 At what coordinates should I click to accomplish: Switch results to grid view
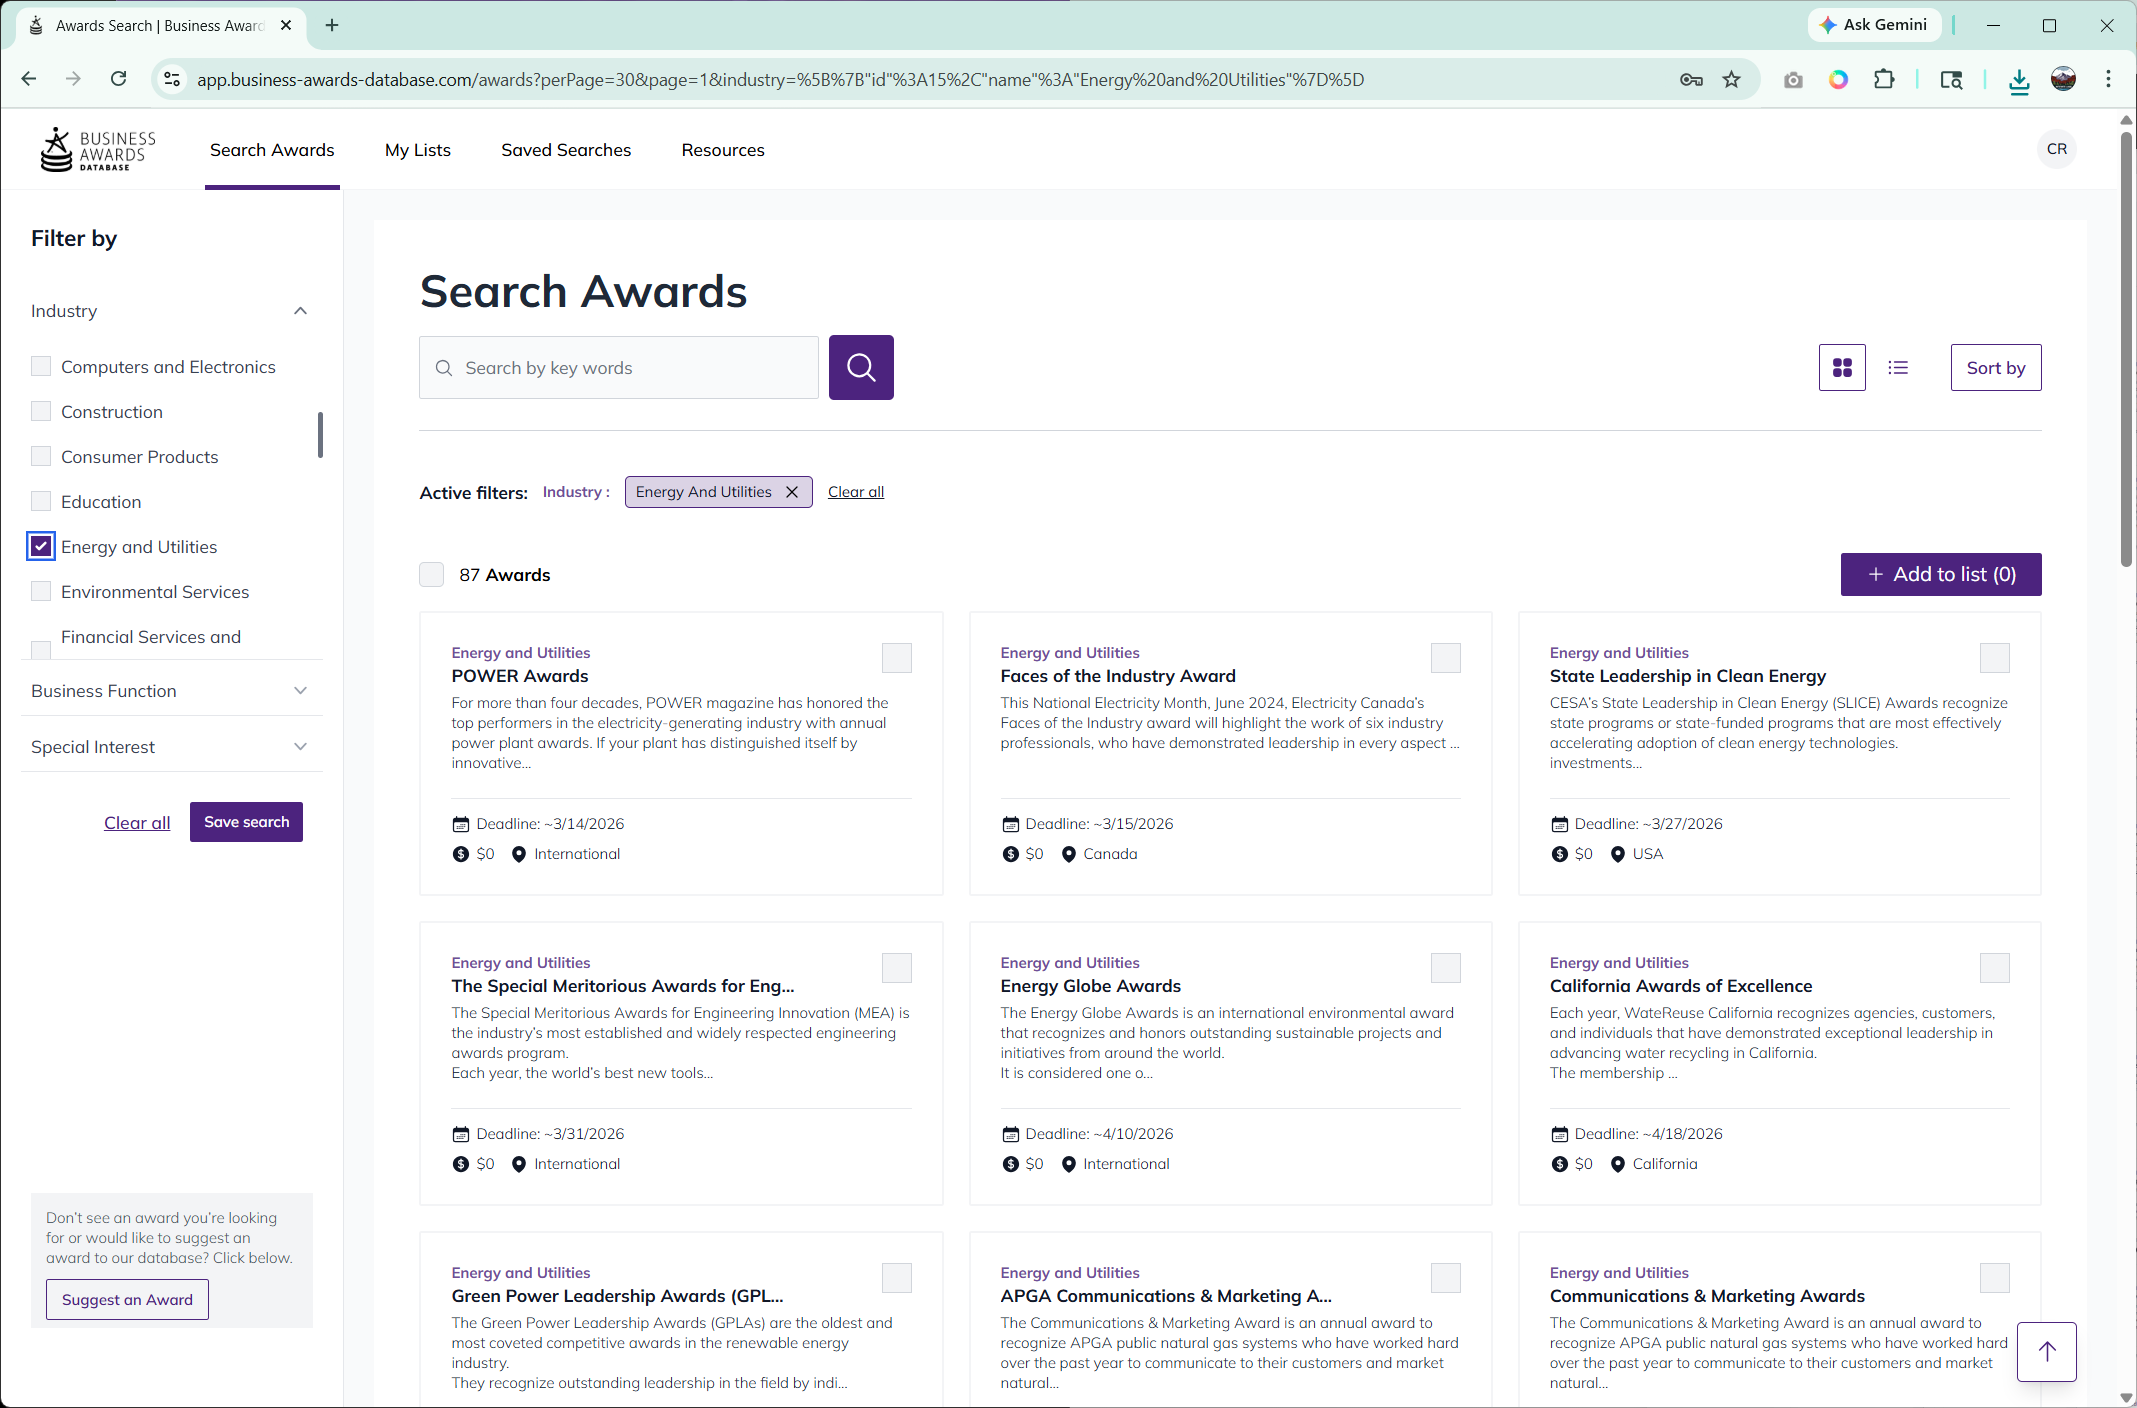tap(1841, 367)
